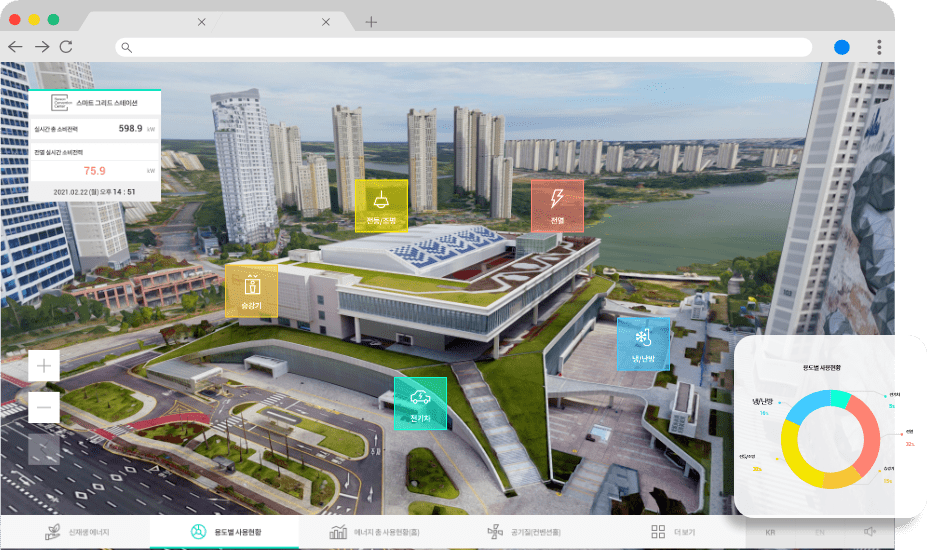Screen dimensions: 929x550
Task: Open the green 전기차 electric car tile
Action: pos(420,403)
